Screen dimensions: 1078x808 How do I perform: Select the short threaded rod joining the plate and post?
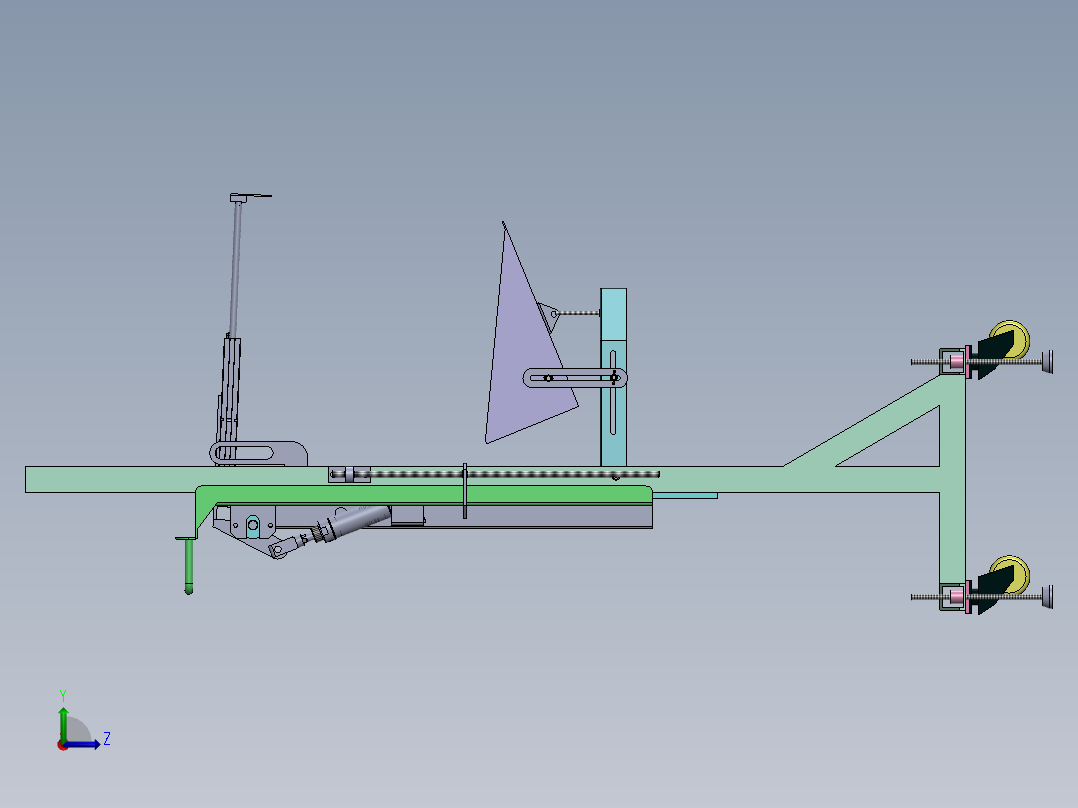[x=578, y=313]
